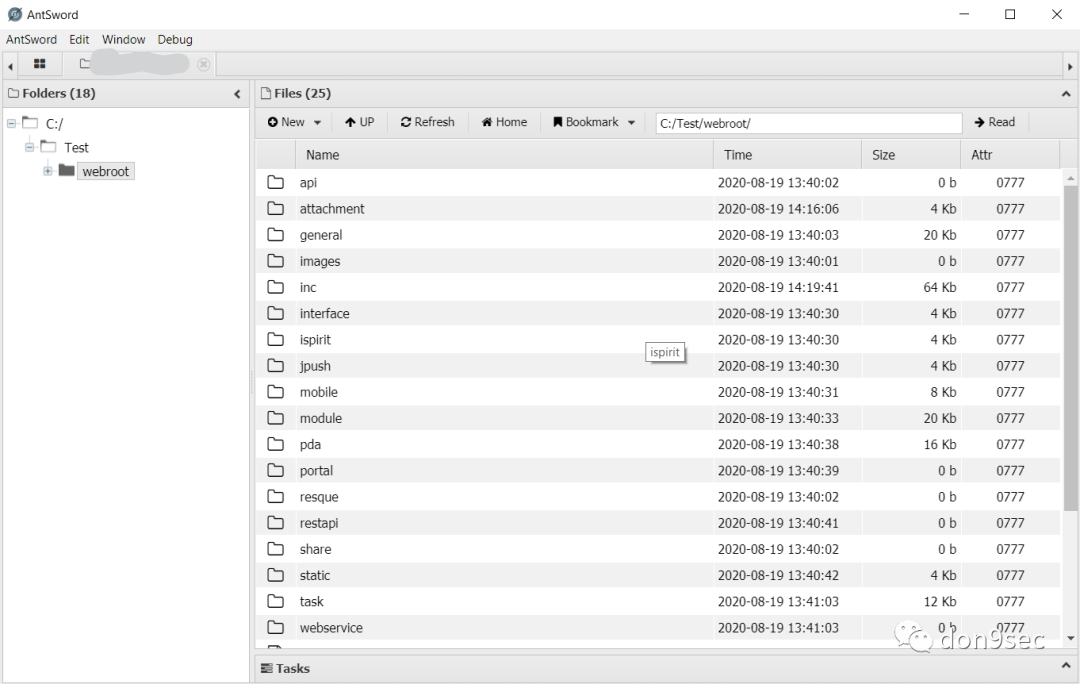This screenshot has width=1080, height=684.
Task: Select the task folder icon
Action: (276, 601)
